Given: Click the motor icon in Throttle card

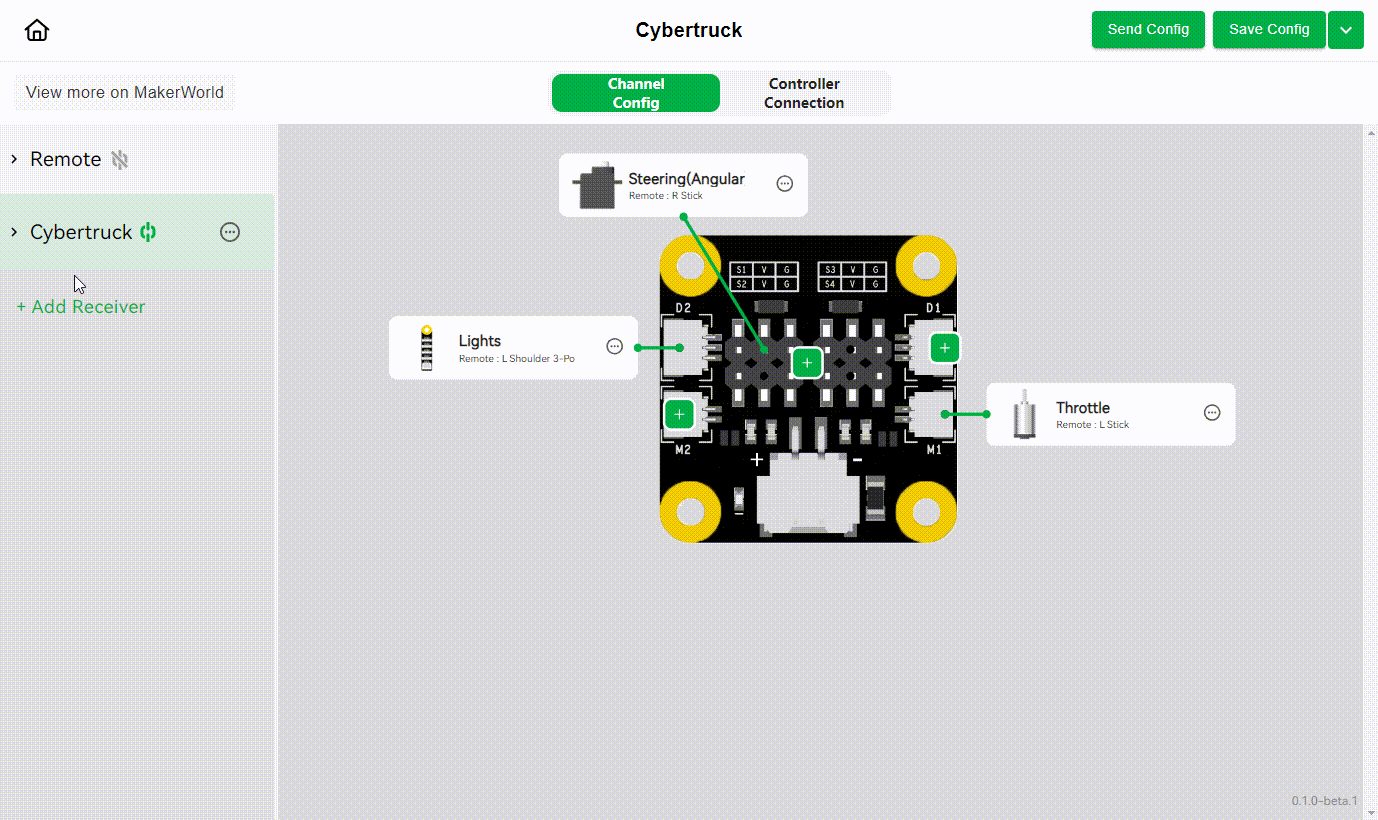Looking at the screenshot, I should [x=1024, y=414].
